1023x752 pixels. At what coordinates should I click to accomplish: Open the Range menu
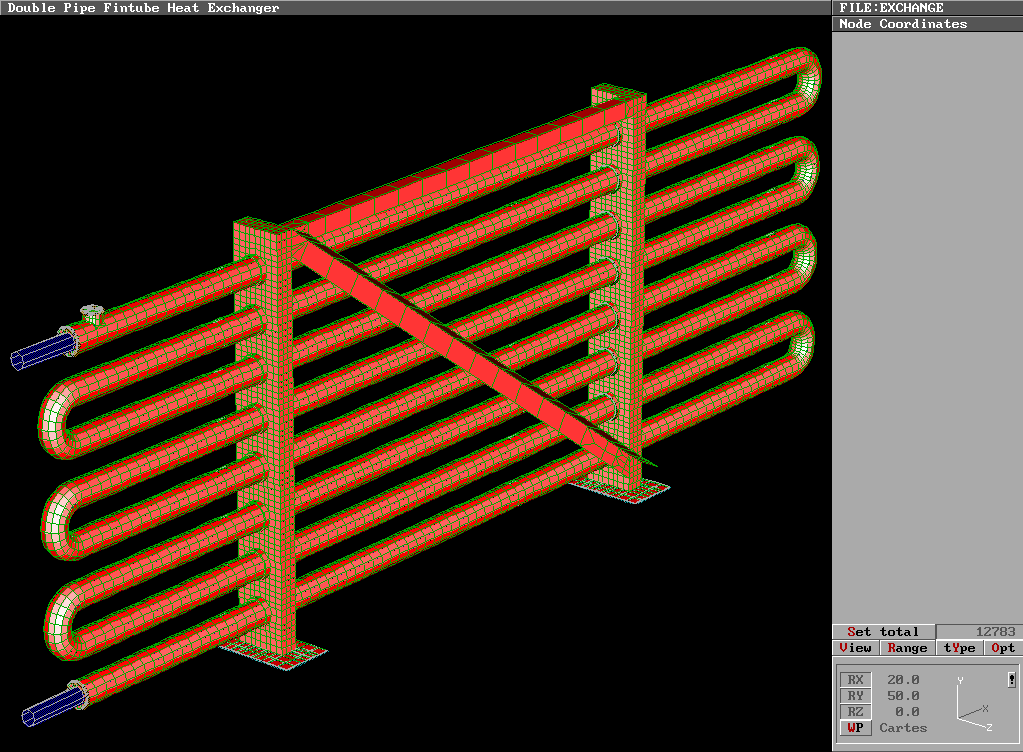pos(907,648)
